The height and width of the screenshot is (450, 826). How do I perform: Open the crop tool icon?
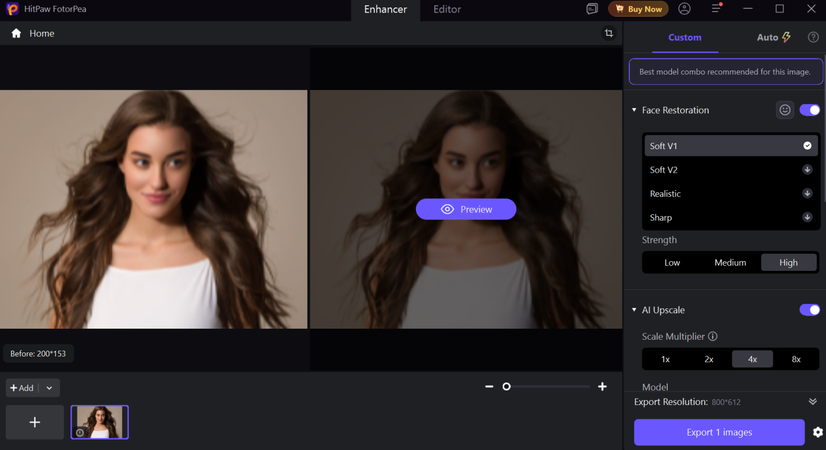pos(609,33)
